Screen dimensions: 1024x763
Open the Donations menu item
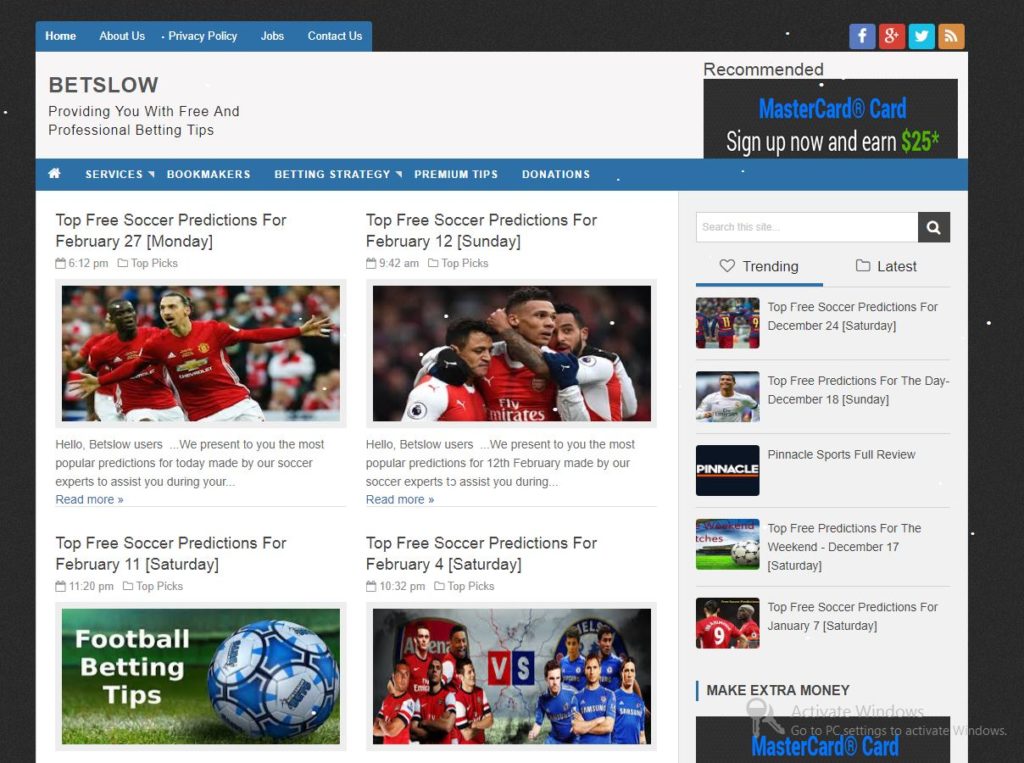click(x=556, y=174)
